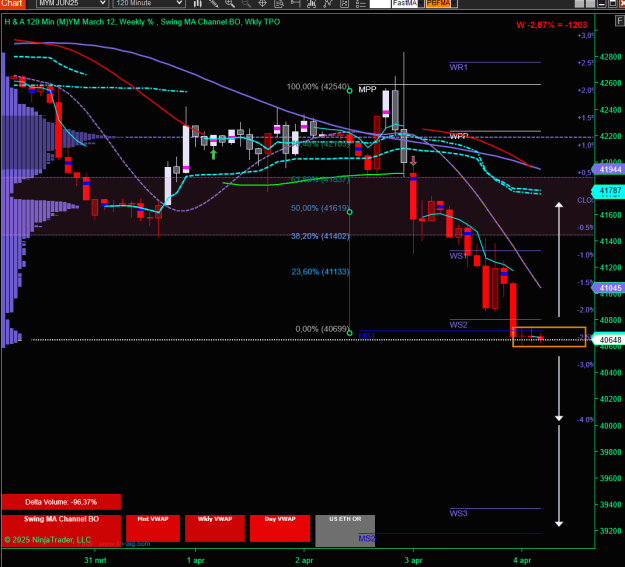This screenshot has height=567, width=625.
Task: Click the Day VWAP red box
Action: click(280, 528)
